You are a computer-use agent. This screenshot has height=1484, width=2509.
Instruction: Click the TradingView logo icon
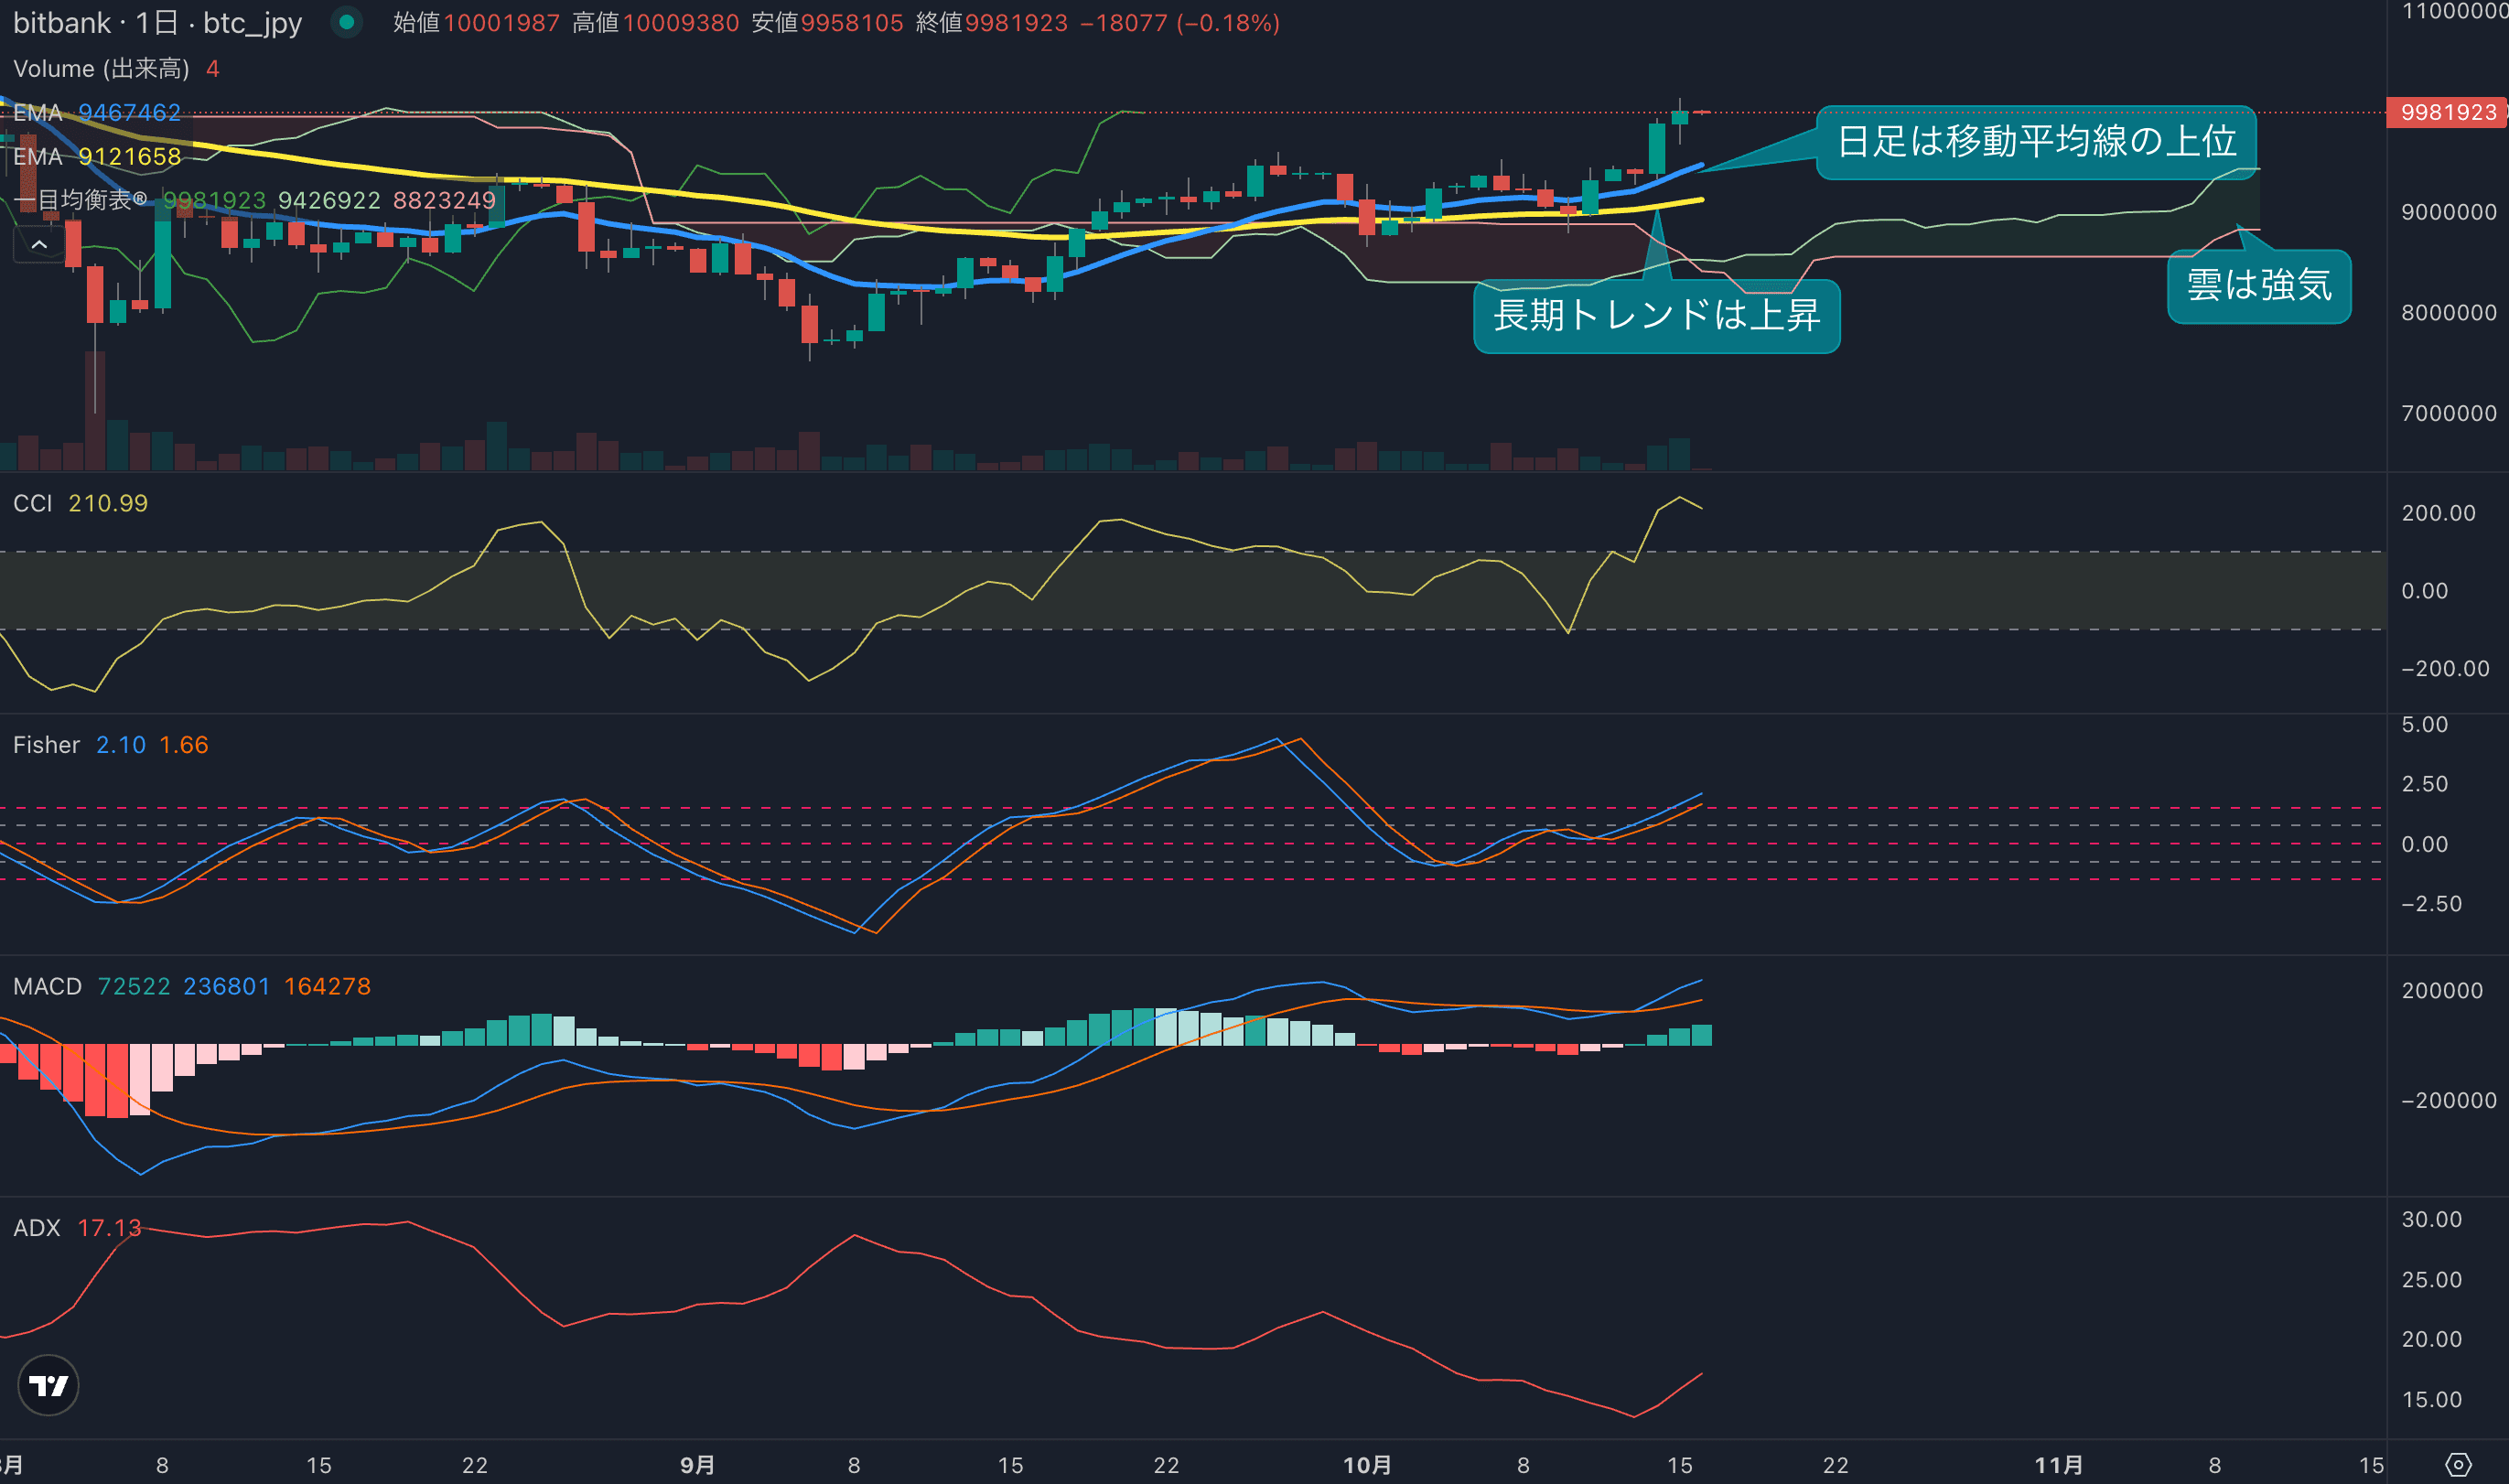[x=48, y=1385]
